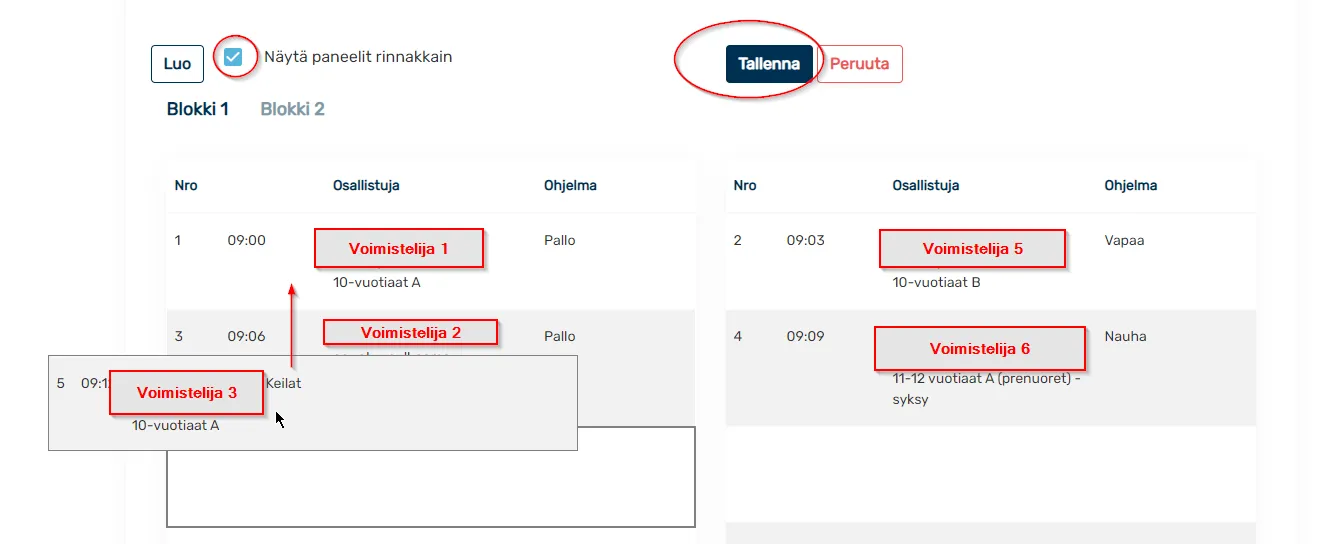Click the Osallistuja header in left panel
This screenshot has height=544, width=1334.
point(366,186)
